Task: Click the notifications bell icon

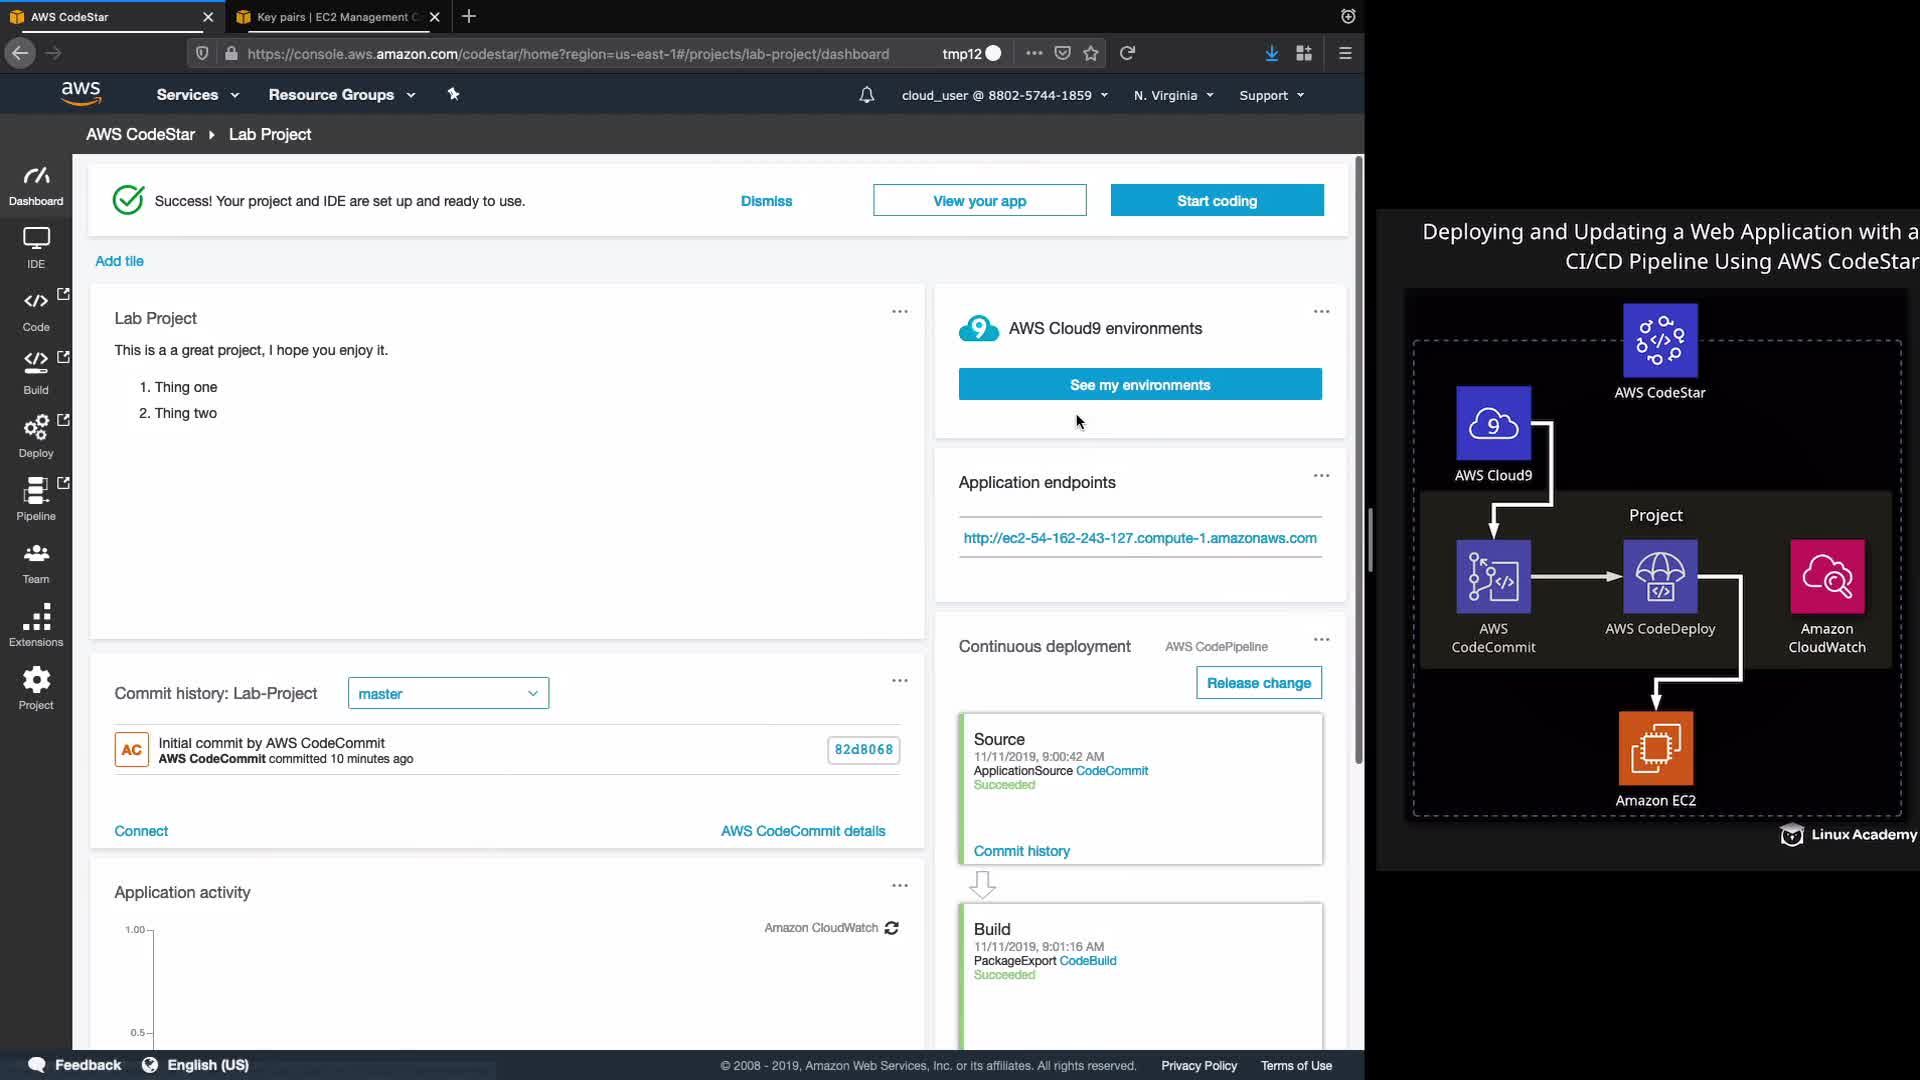Action: tap(866, 95)
